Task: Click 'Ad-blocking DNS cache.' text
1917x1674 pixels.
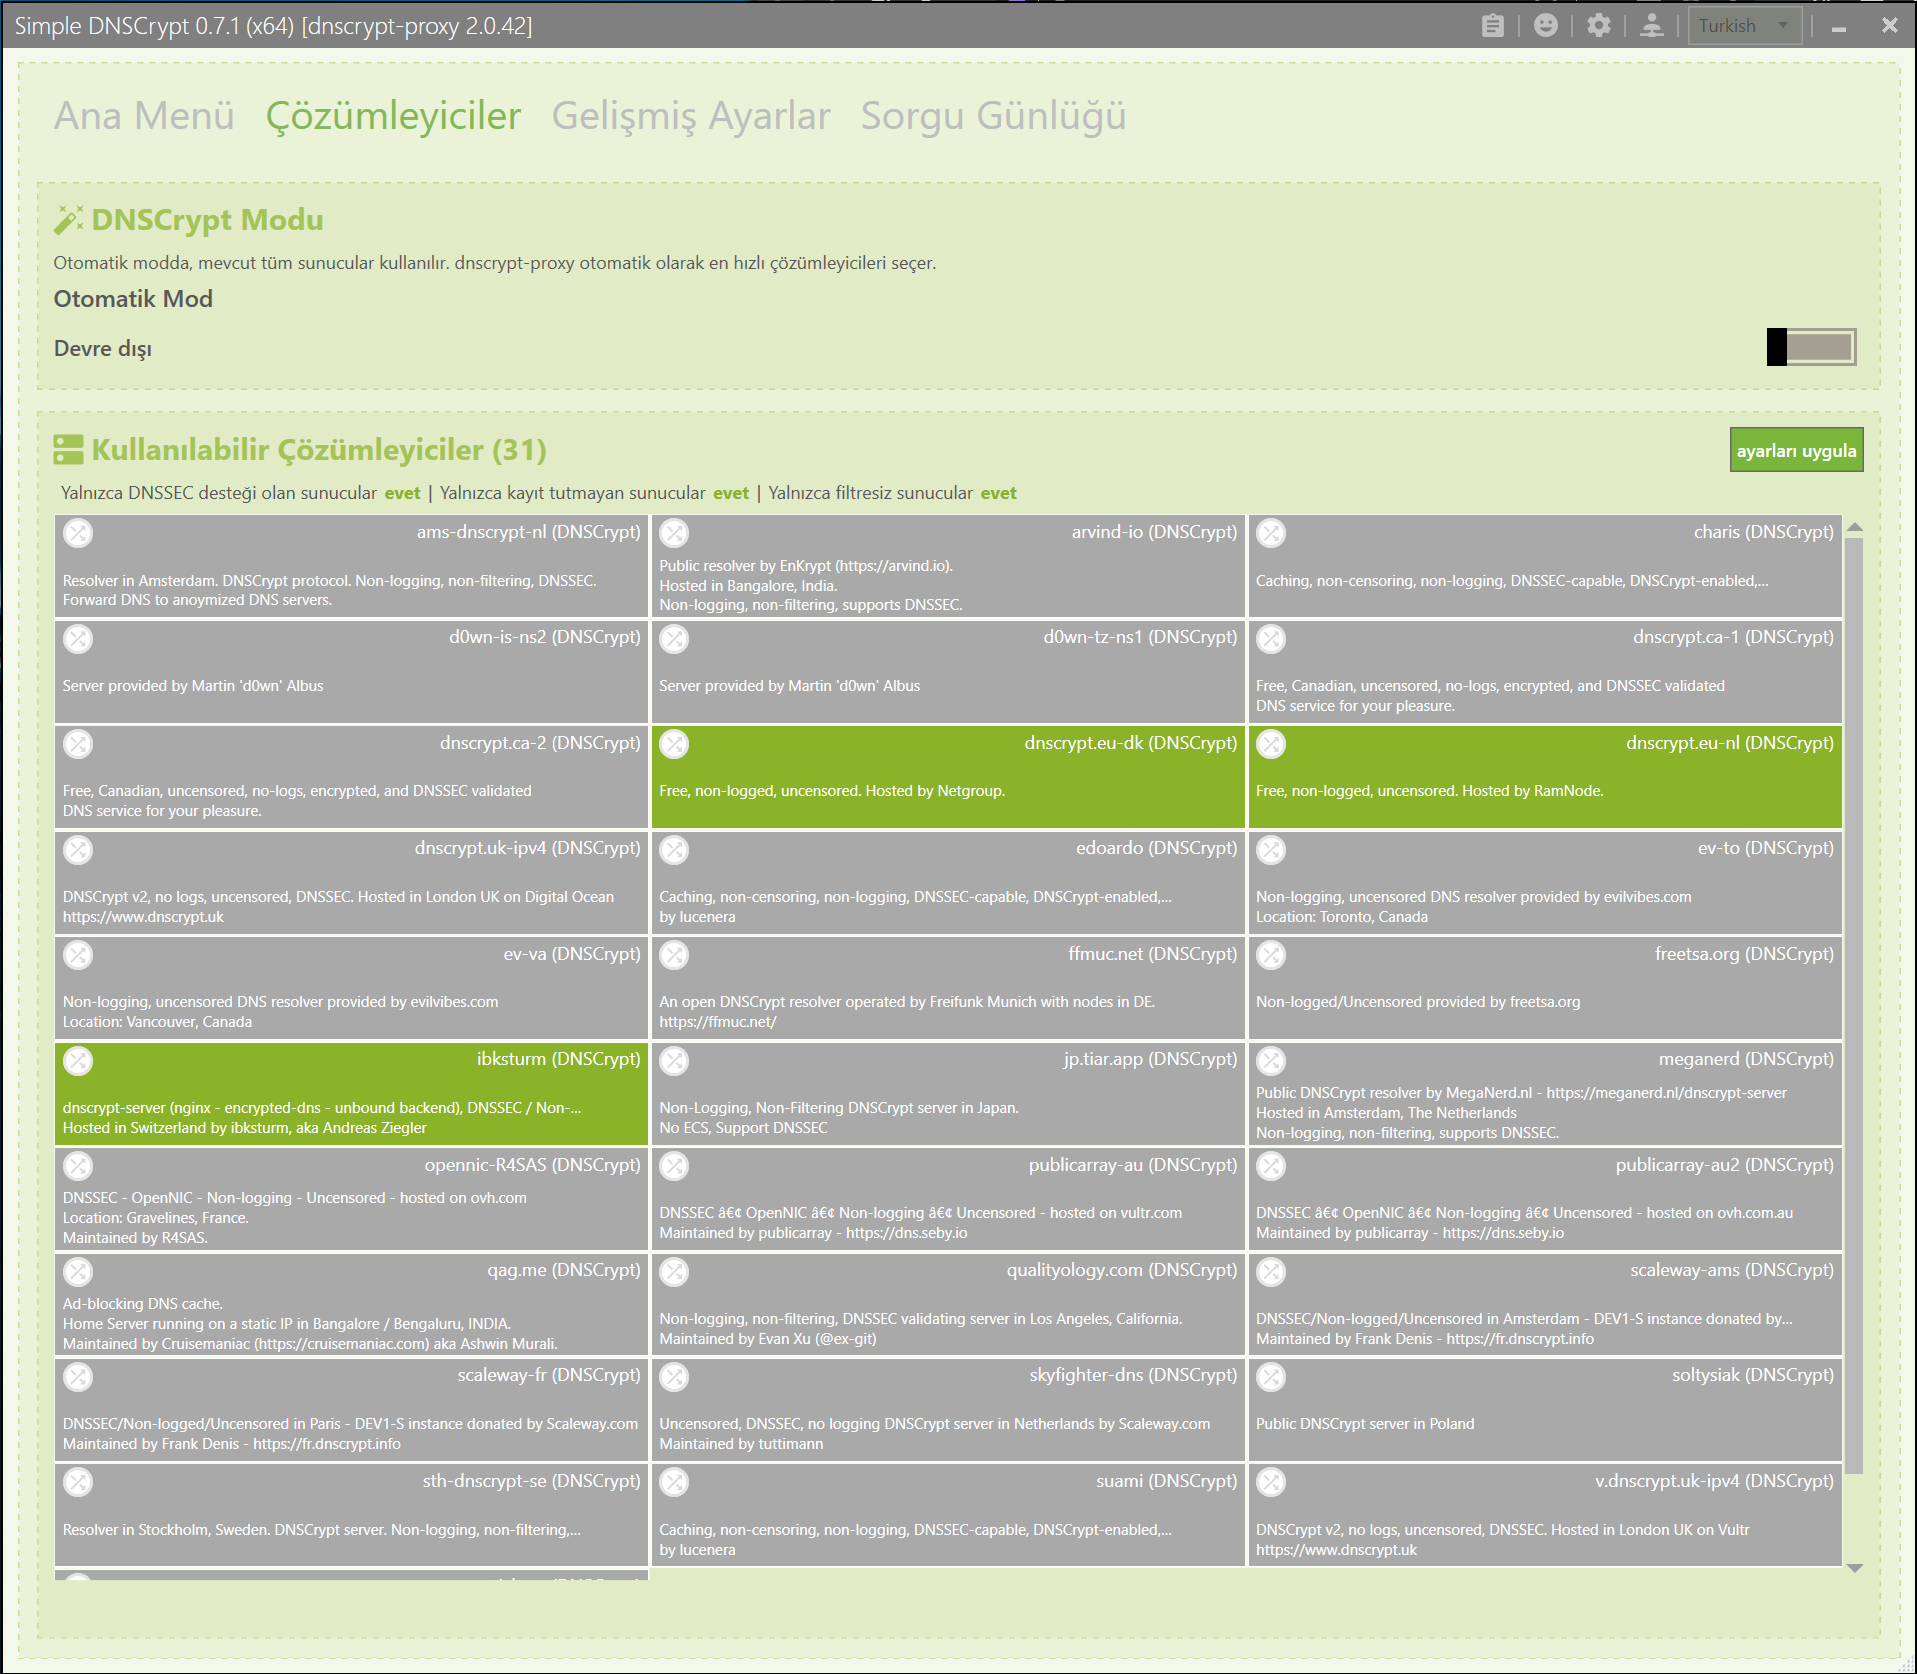Action: [x=143, y=1304]
